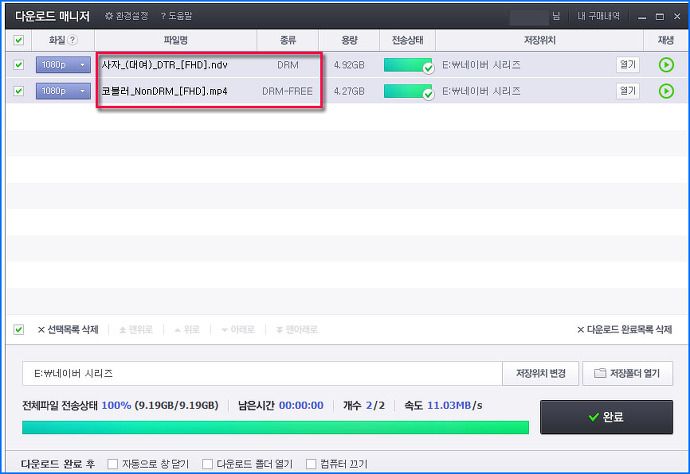Click the 전송상태 column header
Viewport: 690px width, 474px height.
point(407,40)
